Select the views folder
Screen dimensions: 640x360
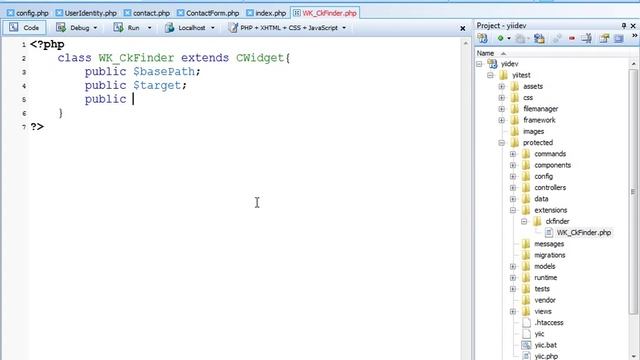543,311
